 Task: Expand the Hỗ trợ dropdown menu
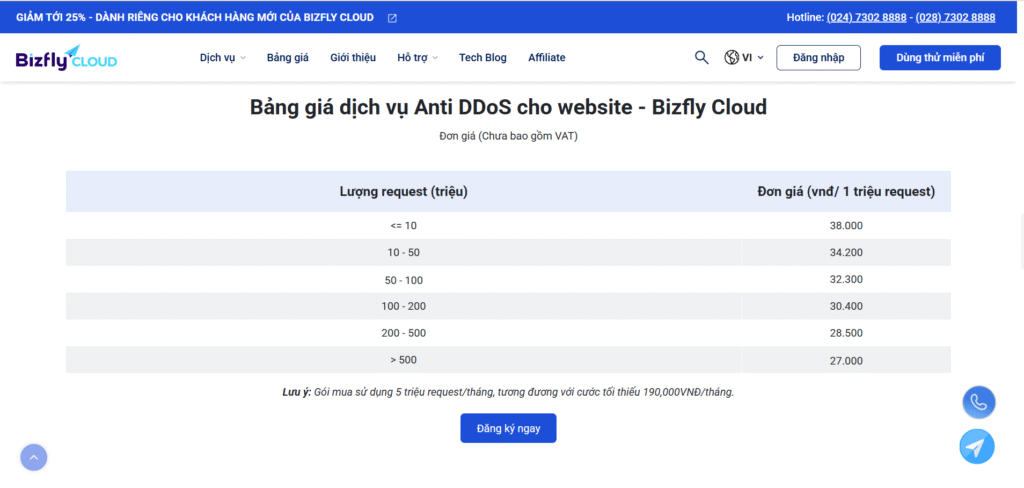pos(417,58)
